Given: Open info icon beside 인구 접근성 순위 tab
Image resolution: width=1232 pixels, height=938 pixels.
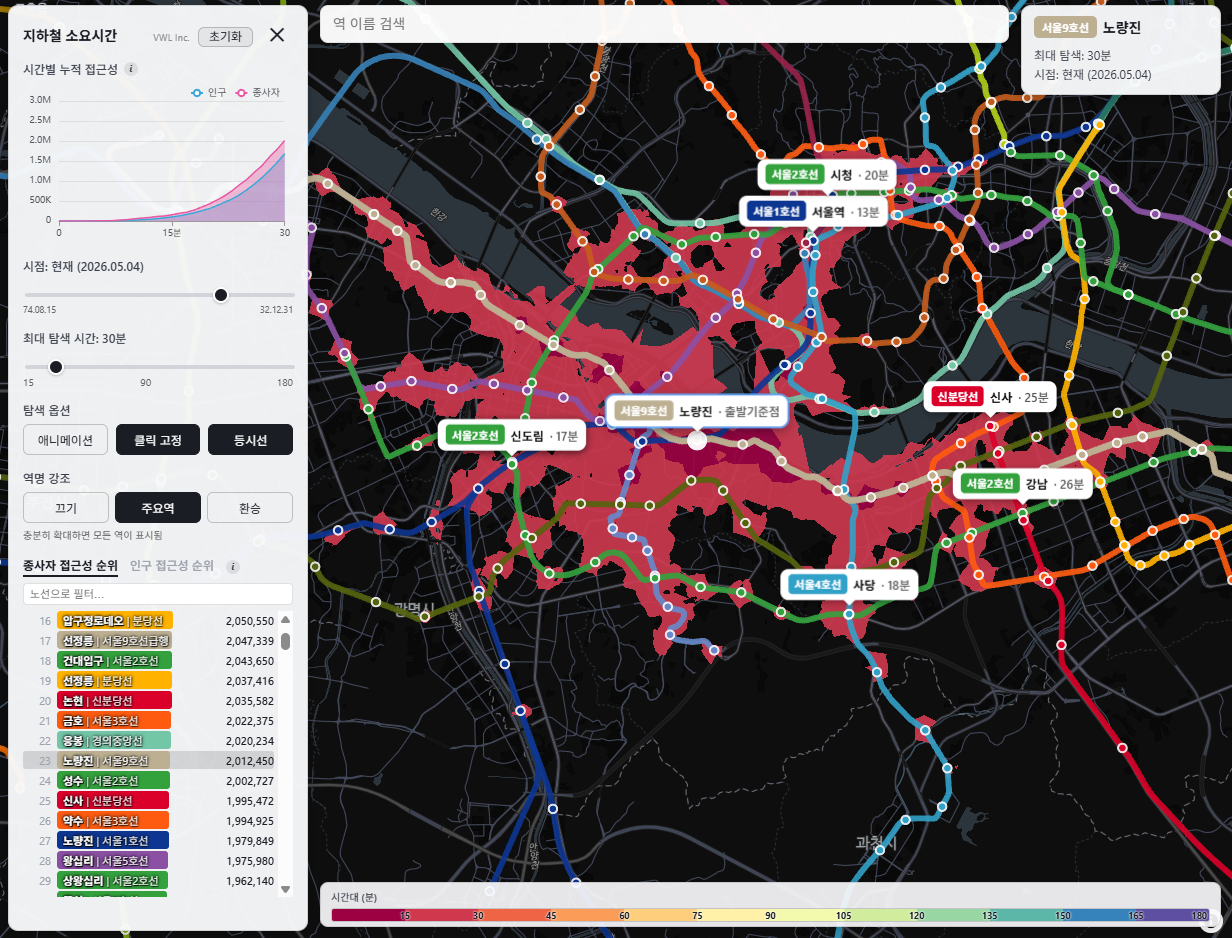Looking at the screenshot, I should click(x=233, y=566).
